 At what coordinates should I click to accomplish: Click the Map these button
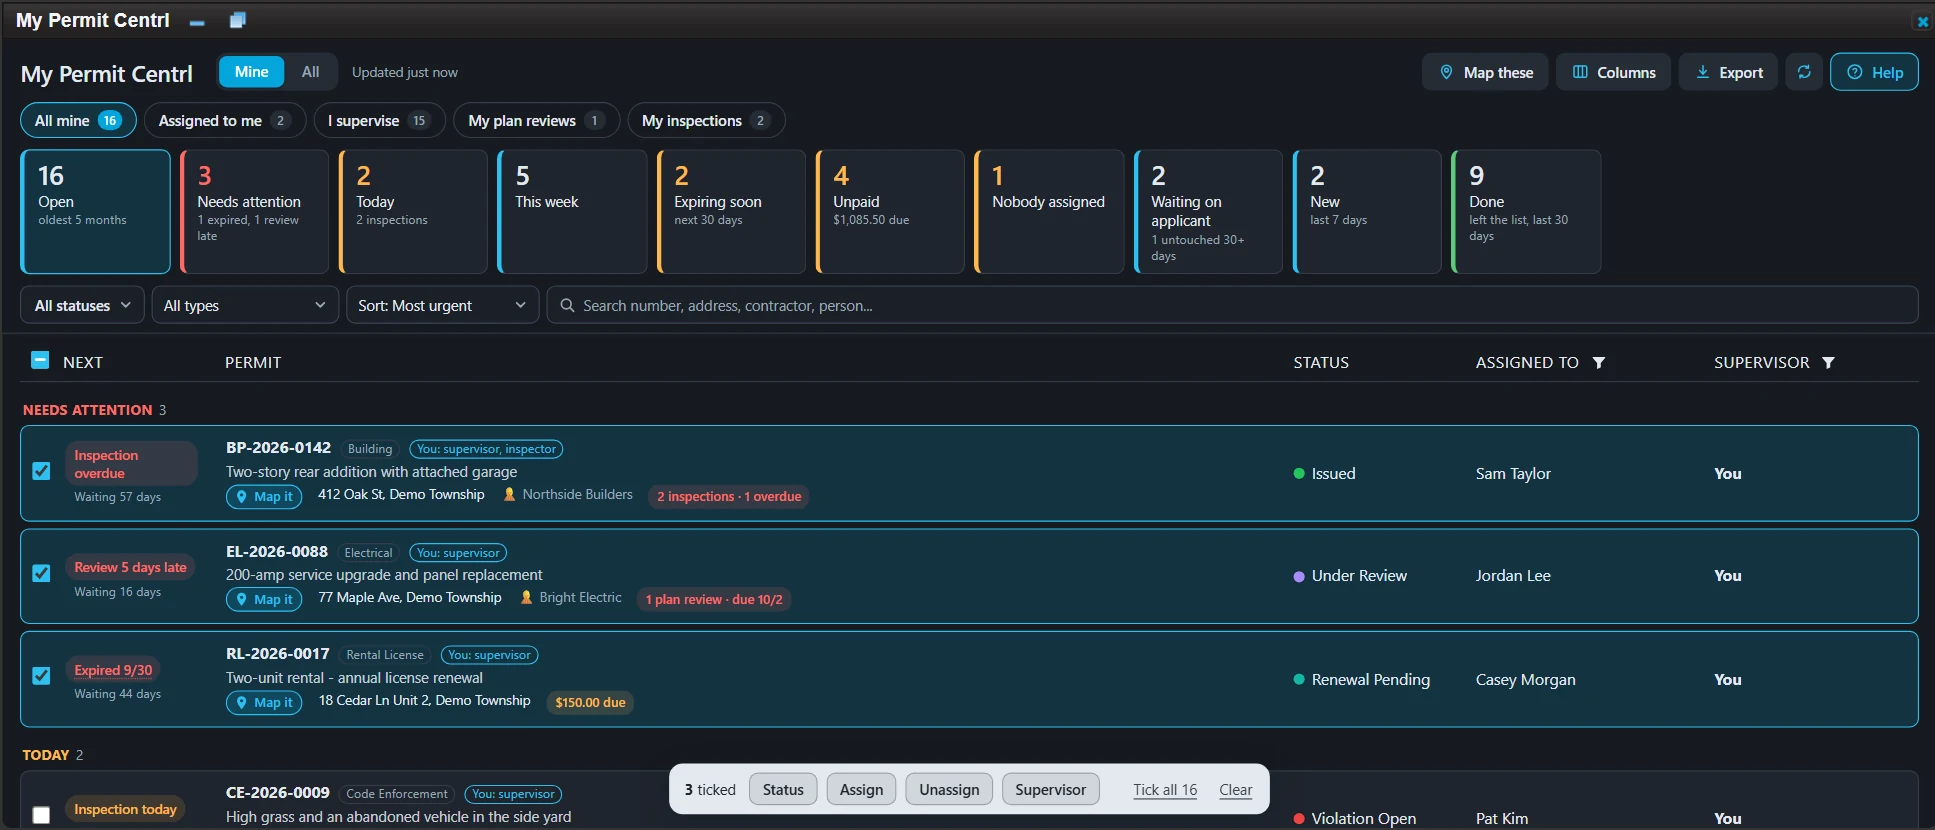point(1485,72)
